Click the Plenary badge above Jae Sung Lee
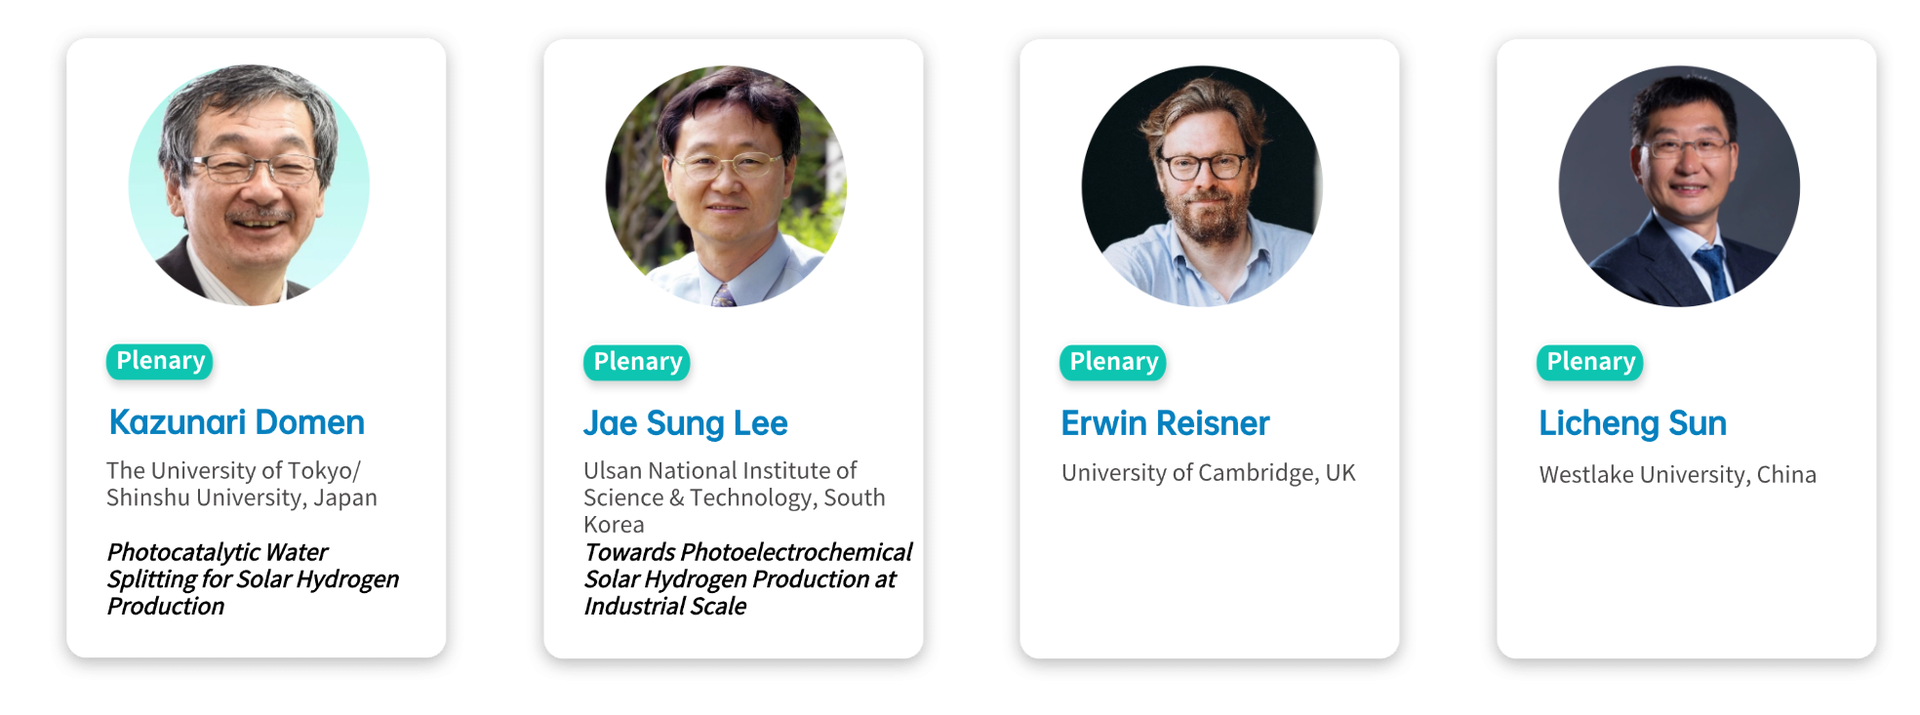The width and height of the screenshot is (1920, 715). (637, 362)
